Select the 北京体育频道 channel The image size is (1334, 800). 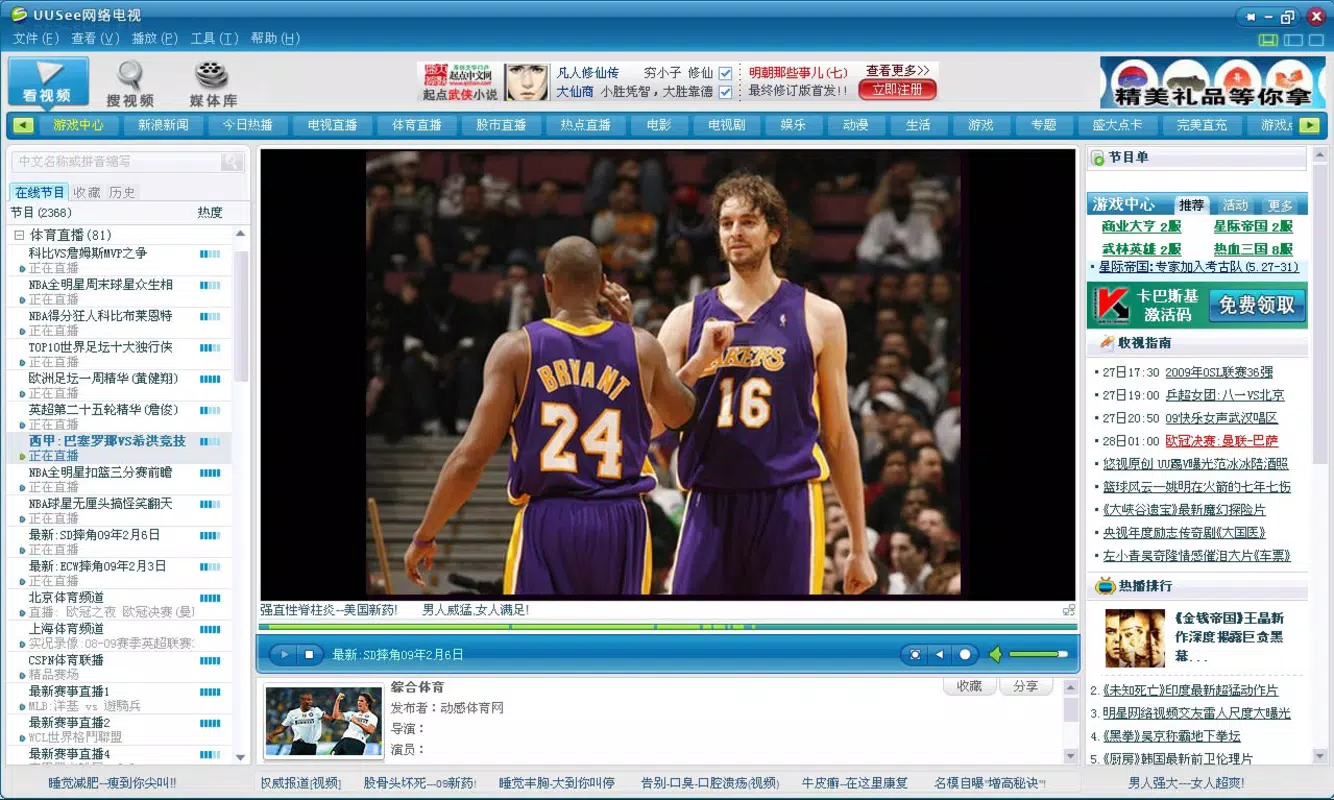66,597
